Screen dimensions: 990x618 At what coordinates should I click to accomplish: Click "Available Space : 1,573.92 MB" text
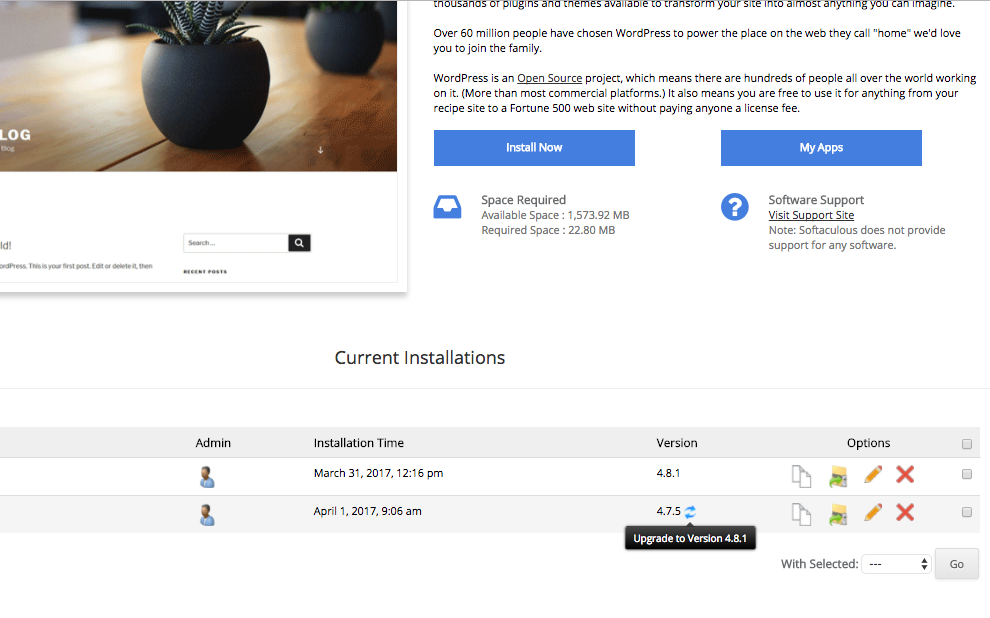[555, 215]
